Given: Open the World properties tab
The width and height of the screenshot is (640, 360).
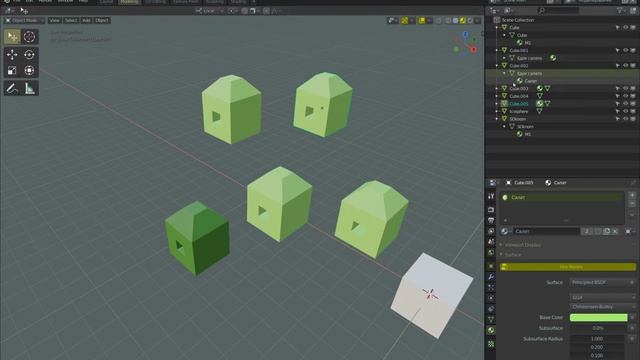Looking at the screenshot, I should (x=491, y=253).
